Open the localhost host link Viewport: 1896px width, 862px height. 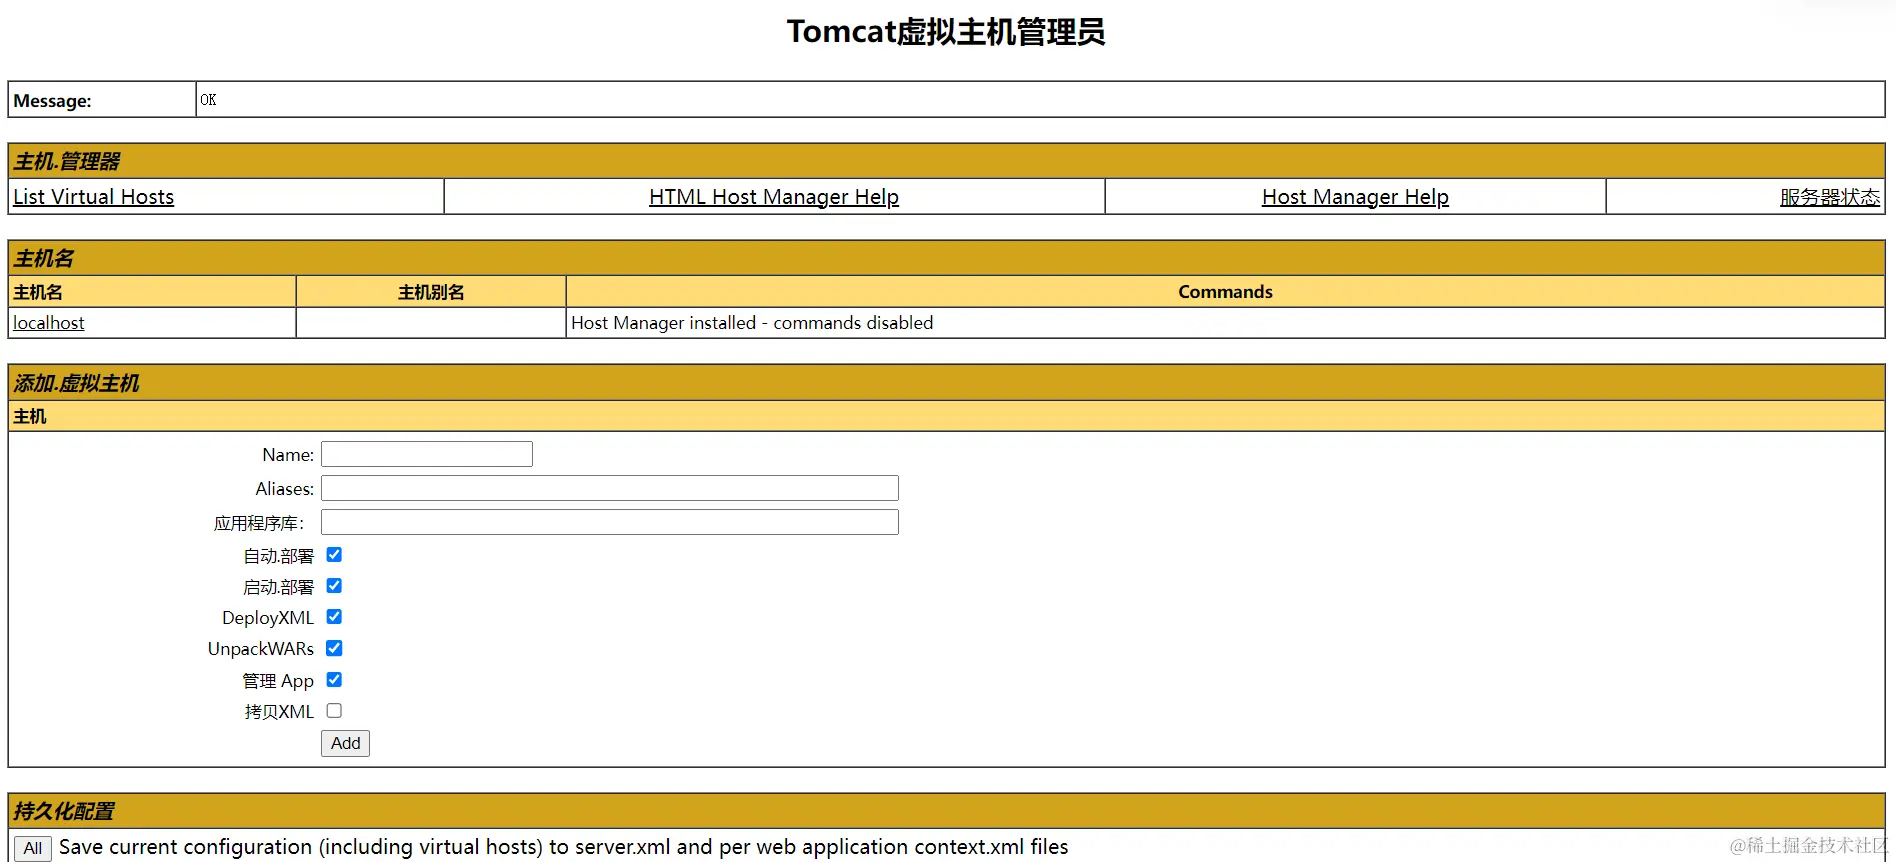point(49,323)
